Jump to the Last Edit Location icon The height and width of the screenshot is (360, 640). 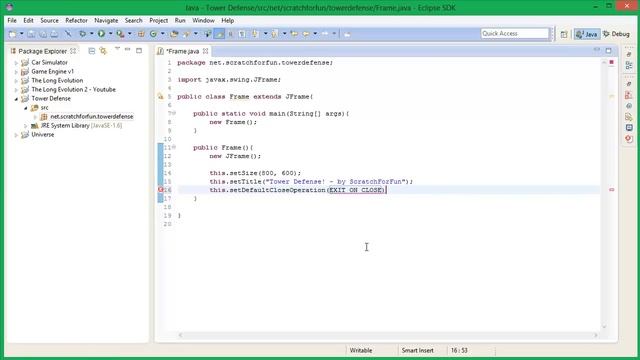click(294, 34)
